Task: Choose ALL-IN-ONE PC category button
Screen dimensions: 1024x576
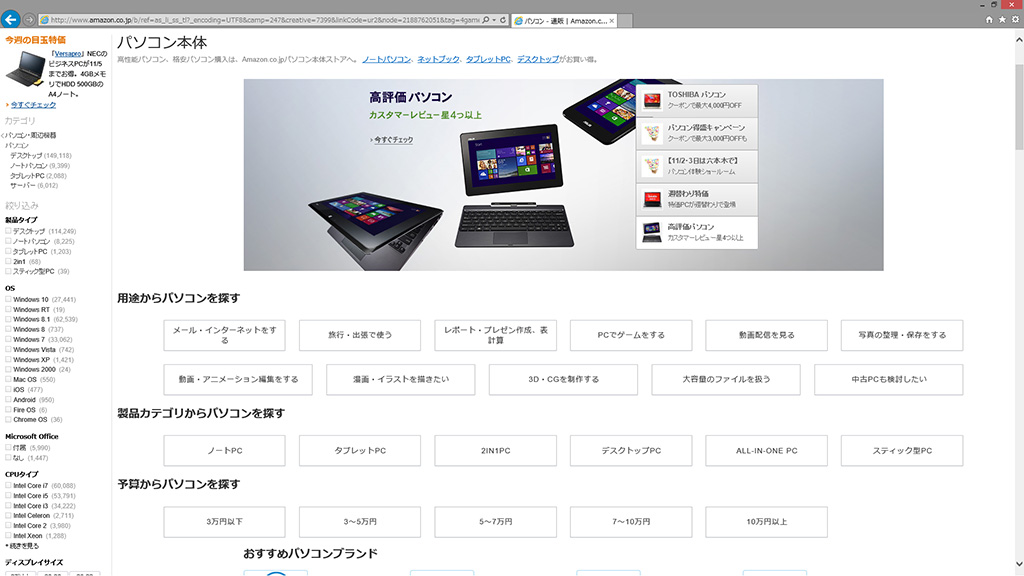Action: (767, 451)
